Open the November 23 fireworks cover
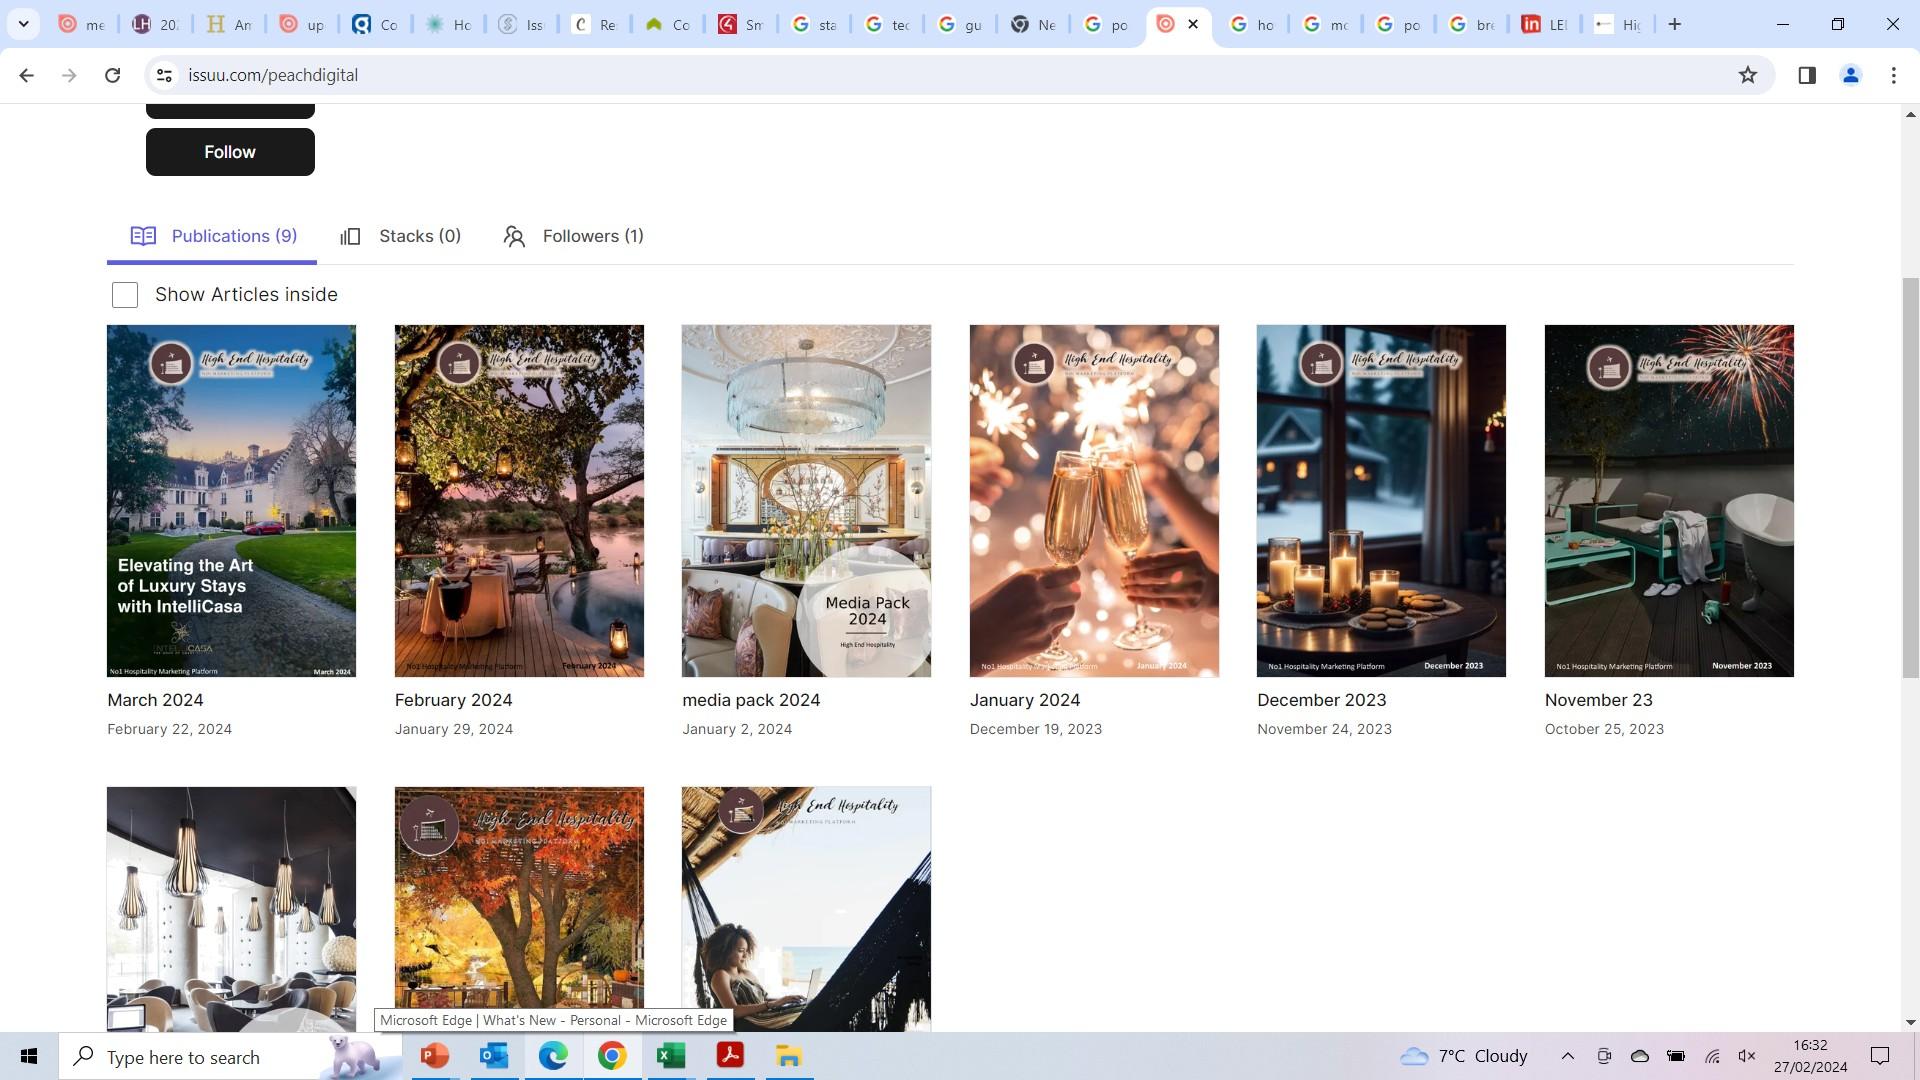This screenshot has height=1080, width=1920. [x=1669, y=501]
